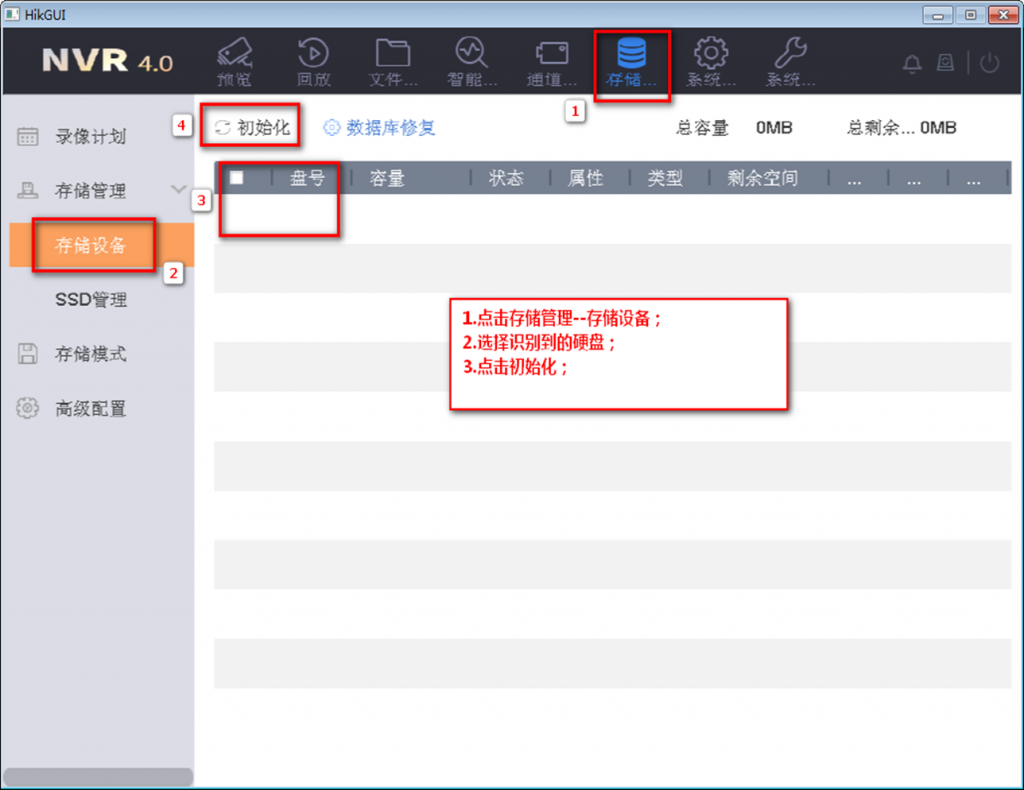Viewport: 1024px width, 790px height.
Task: Click the user icon beside the bell
Action: point(945,64)
